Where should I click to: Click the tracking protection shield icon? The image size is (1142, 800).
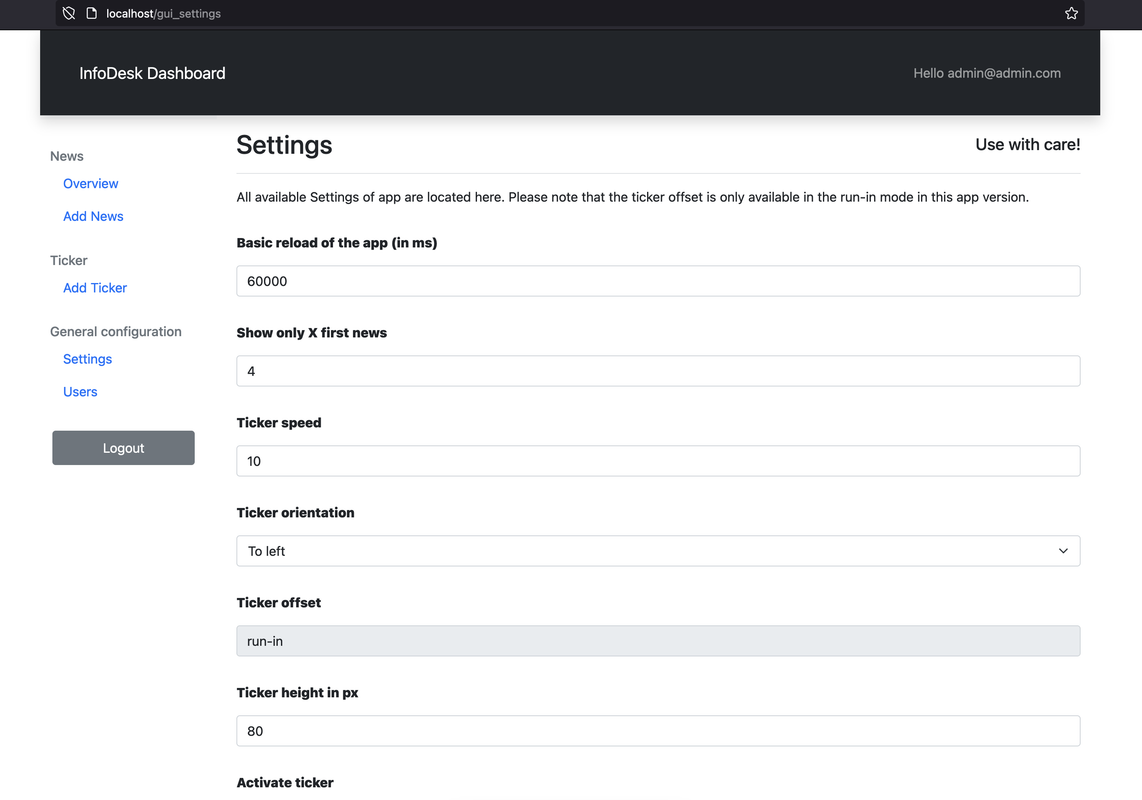[69, 14]
